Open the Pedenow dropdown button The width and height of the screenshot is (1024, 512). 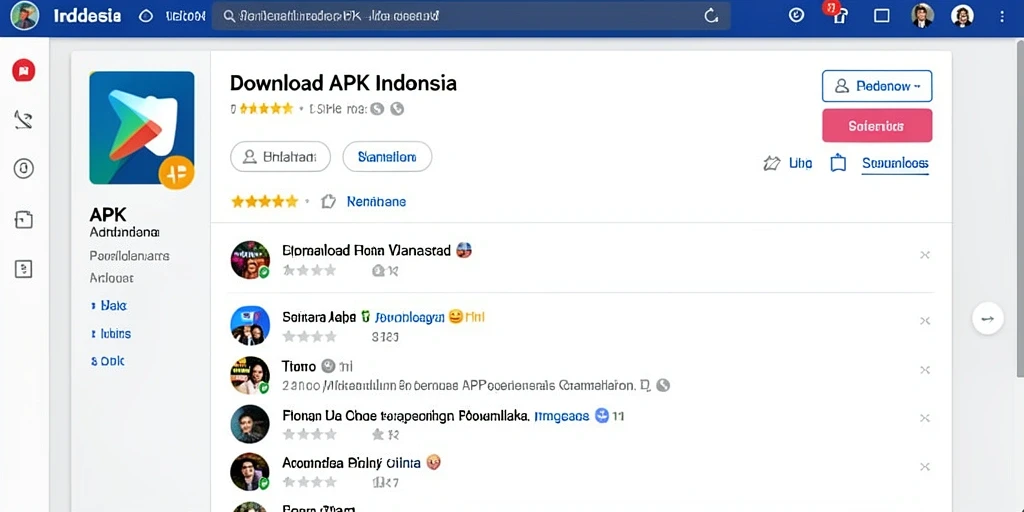[x=877, y=86]
